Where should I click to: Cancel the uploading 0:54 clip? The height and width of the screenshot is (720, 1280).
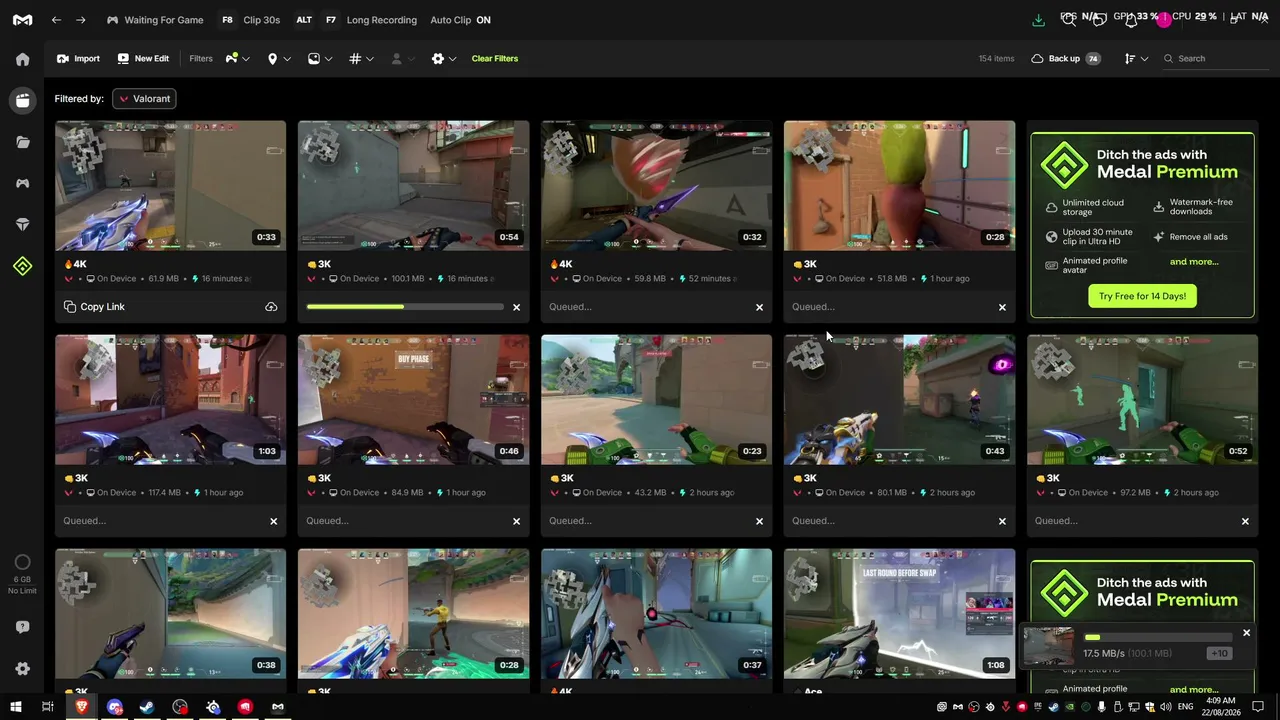pyautogui.click(x=516, y=307)
